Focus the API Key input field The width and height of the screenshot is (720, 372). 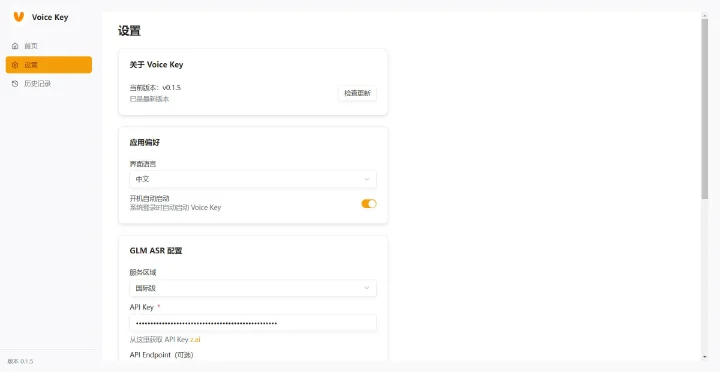(253, 323)
